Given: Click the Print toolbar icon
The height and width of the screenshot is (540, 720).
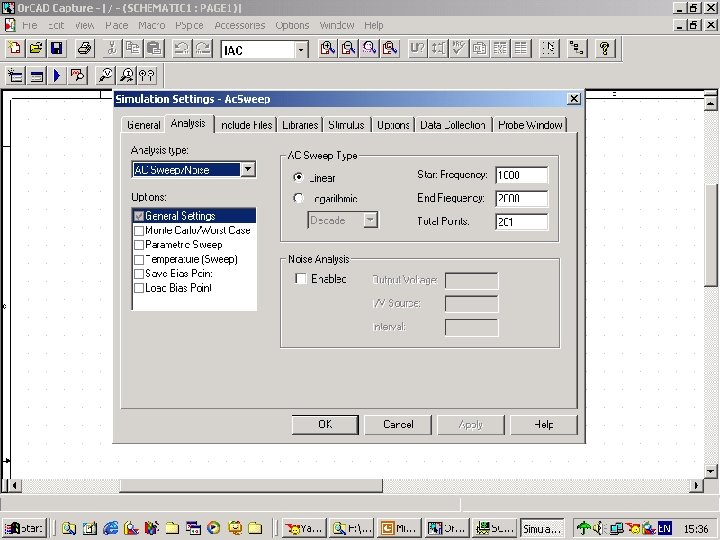Looking at the screenshot, I should pos(84,48).
